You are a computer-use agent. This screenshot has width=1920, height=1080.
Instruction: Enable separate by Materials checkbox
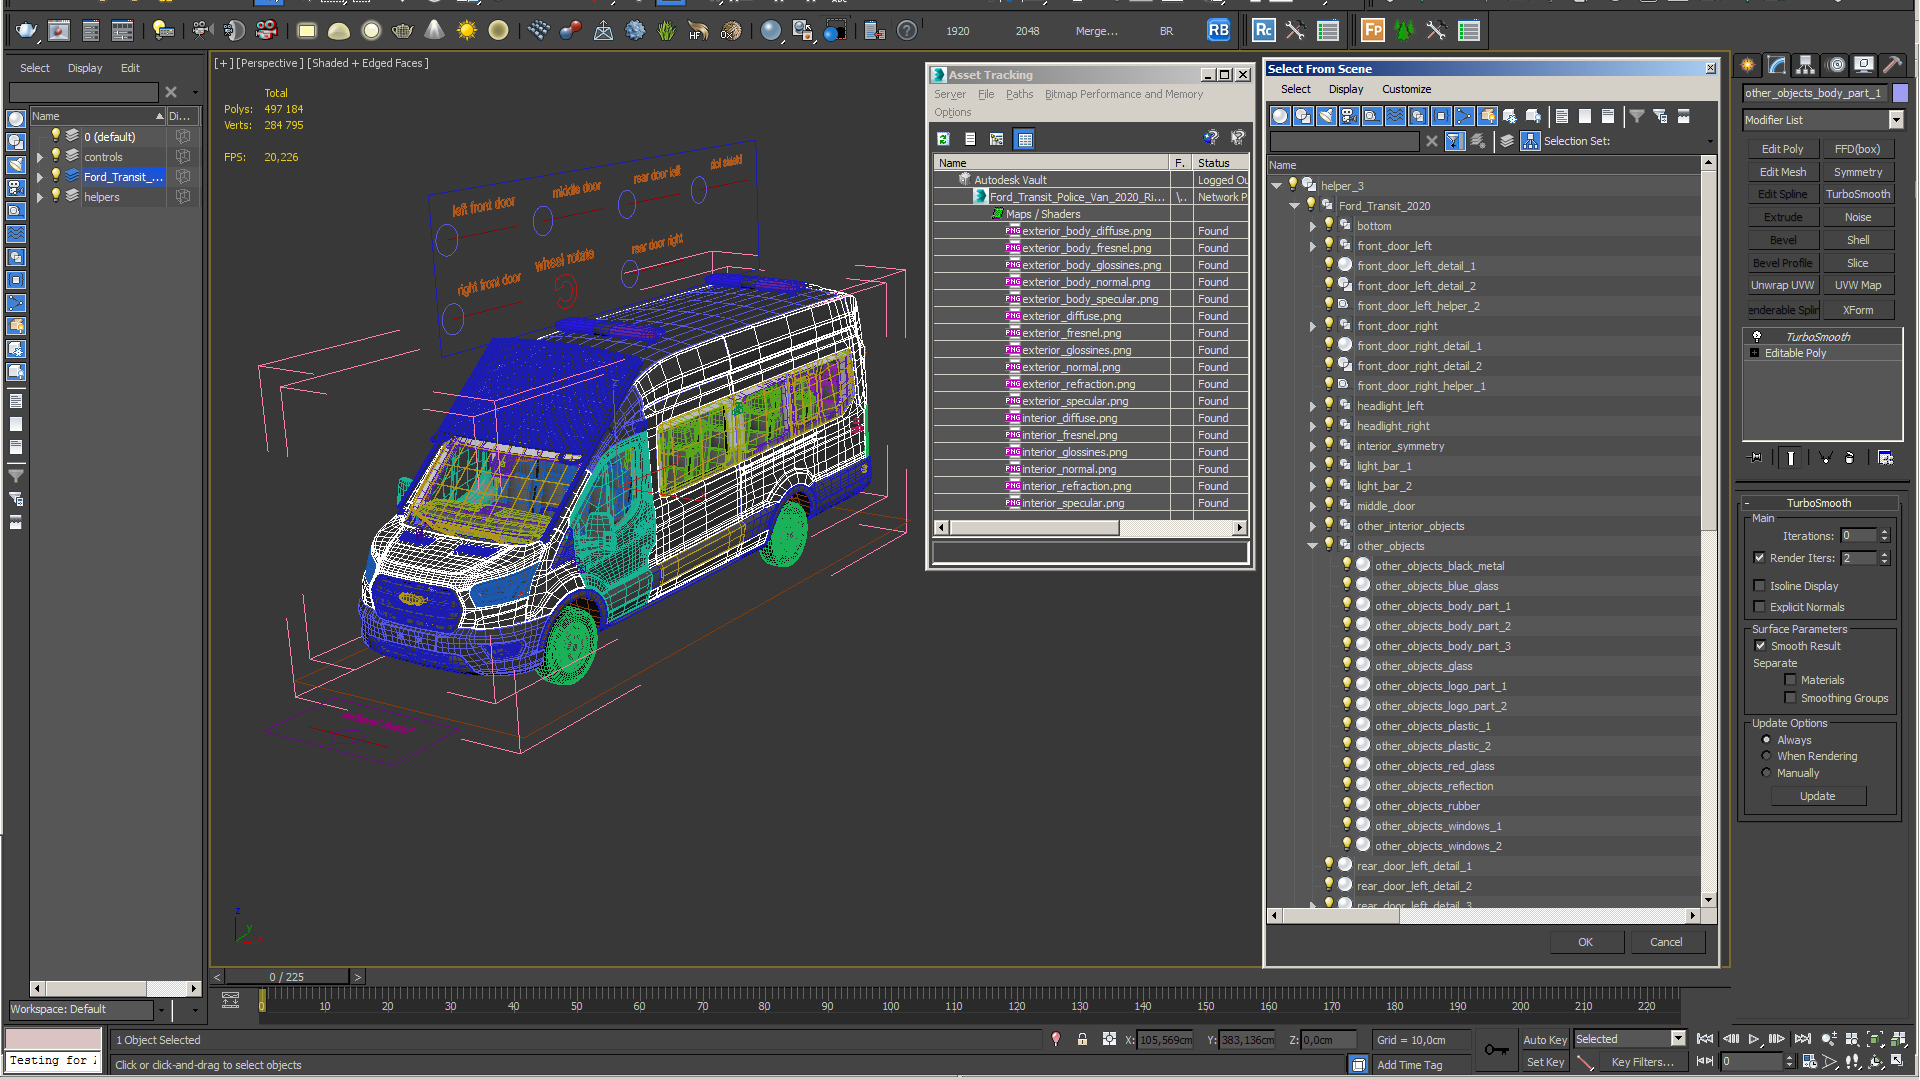1790,680
